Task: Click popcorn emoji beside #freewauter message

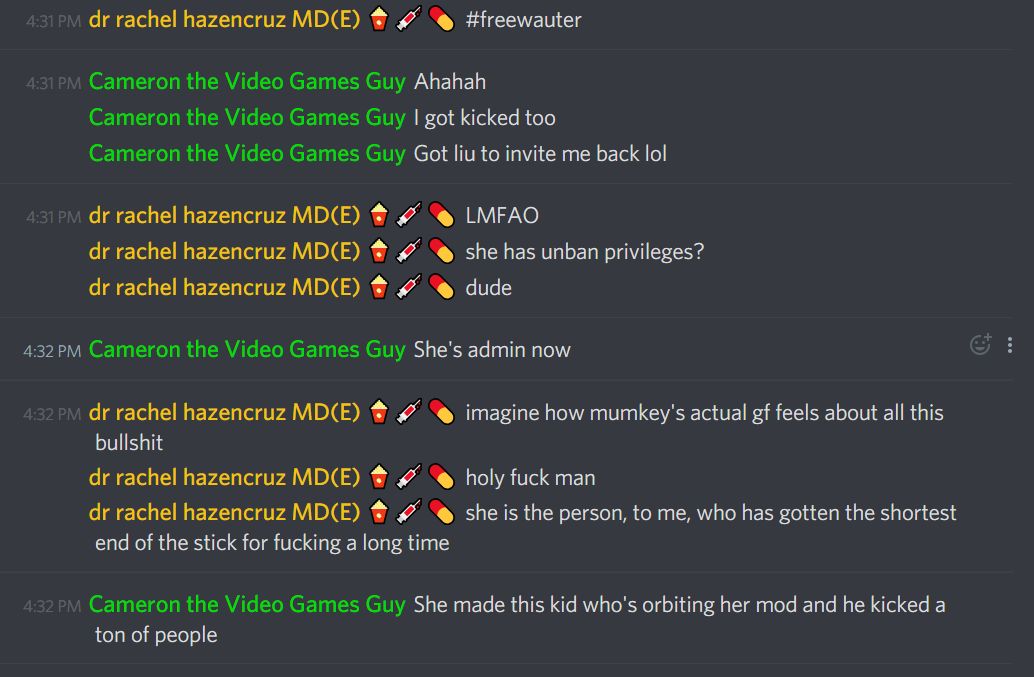Action: tap(379, 19)
